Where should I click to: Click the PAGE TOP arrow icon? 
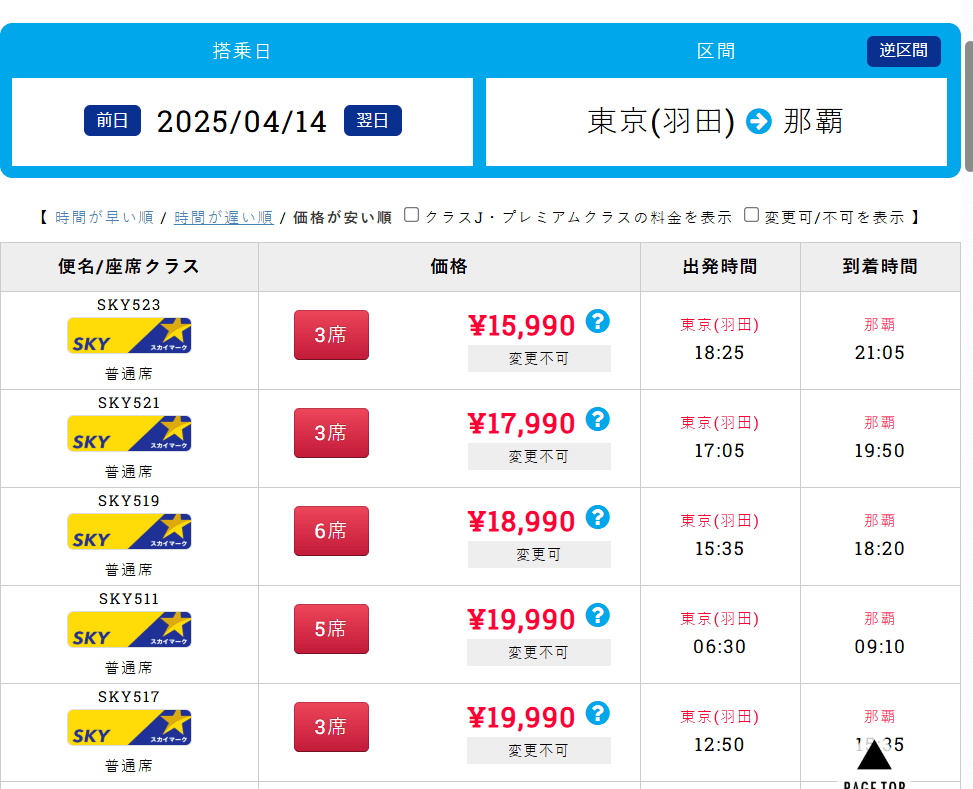pos(874,757)
